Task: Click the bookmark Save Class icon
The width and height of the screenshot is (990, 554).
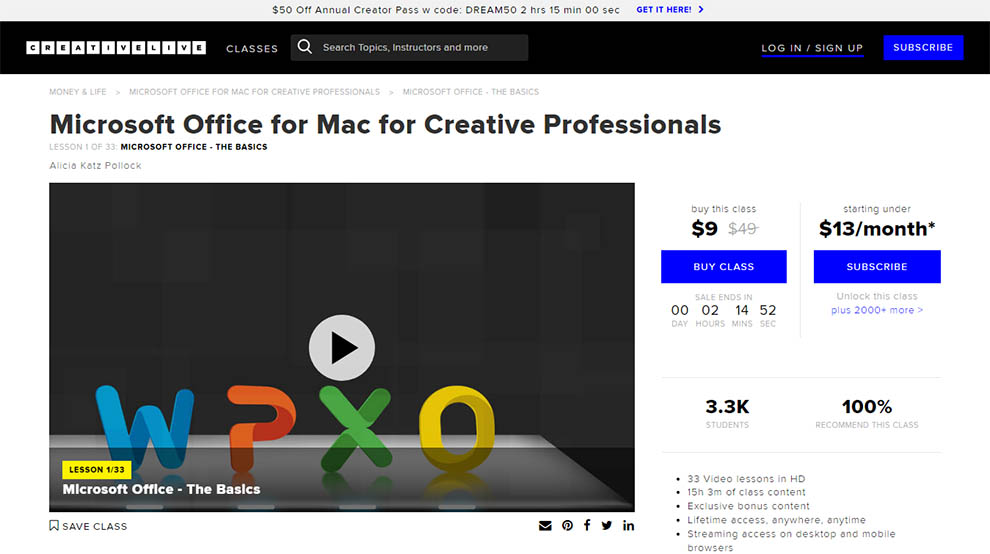Action: tap(54, 526)
